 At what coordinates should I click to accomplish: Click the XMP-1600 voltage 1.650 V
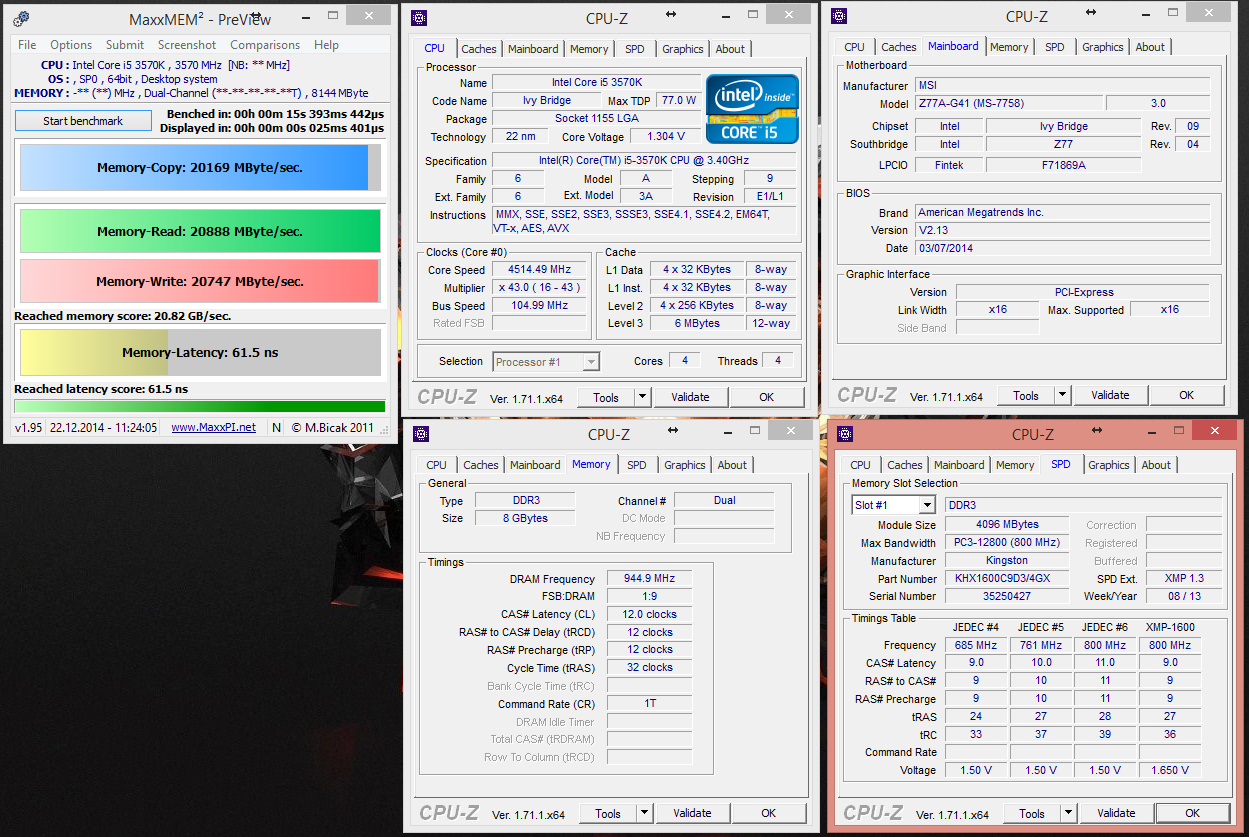[x=1169, y=770]
